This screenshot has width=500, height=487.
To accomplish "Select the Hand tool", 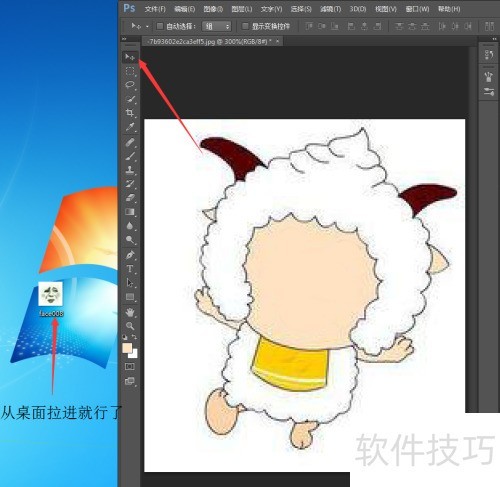I will (x=130, y=312).
